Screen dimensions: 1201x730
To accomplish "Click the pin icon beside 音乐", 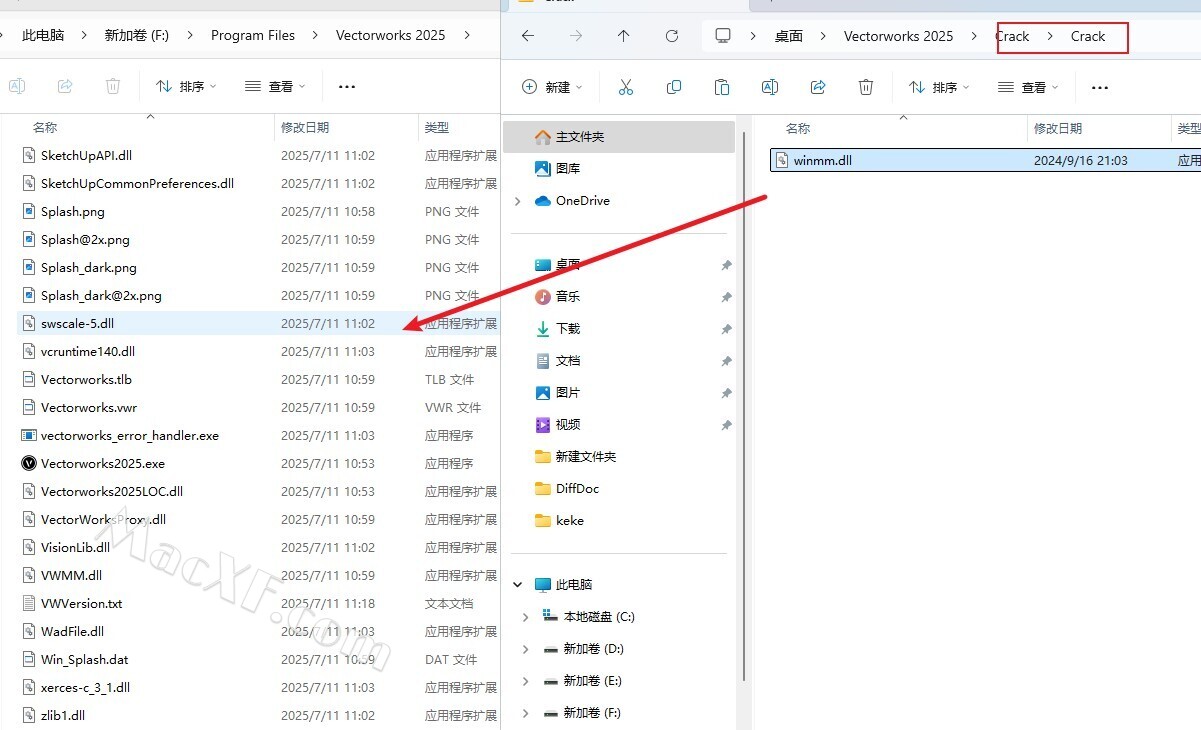I will click(726, 297).
